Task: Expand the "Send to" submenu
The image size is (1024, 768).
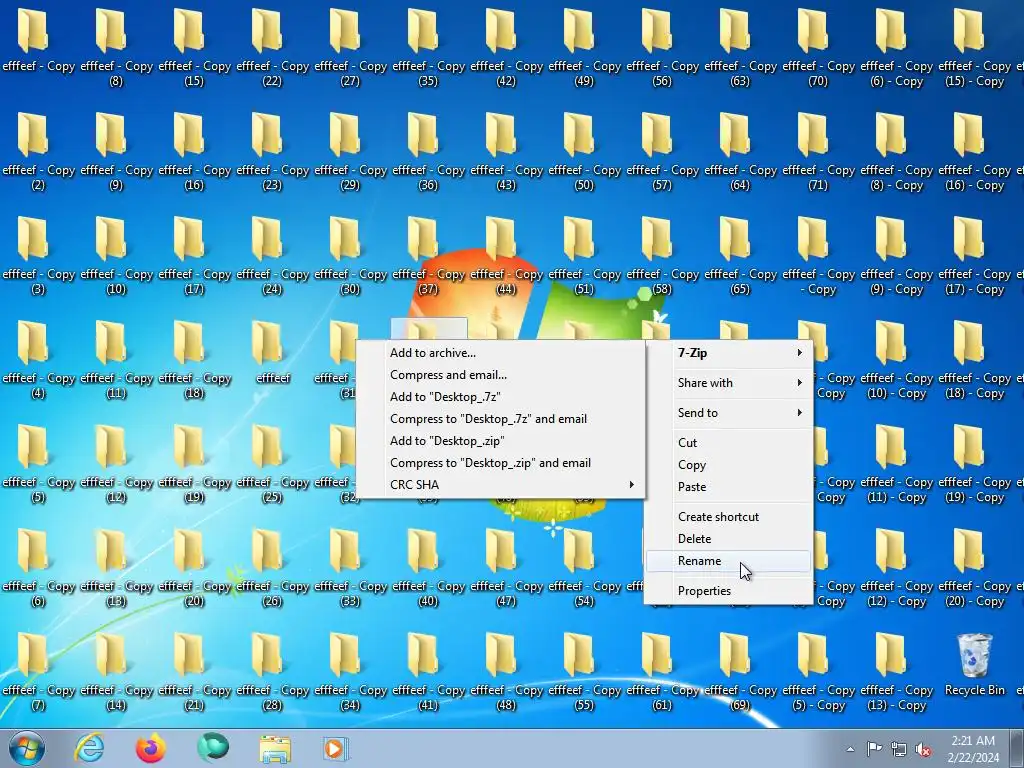Action: [729, 413]
